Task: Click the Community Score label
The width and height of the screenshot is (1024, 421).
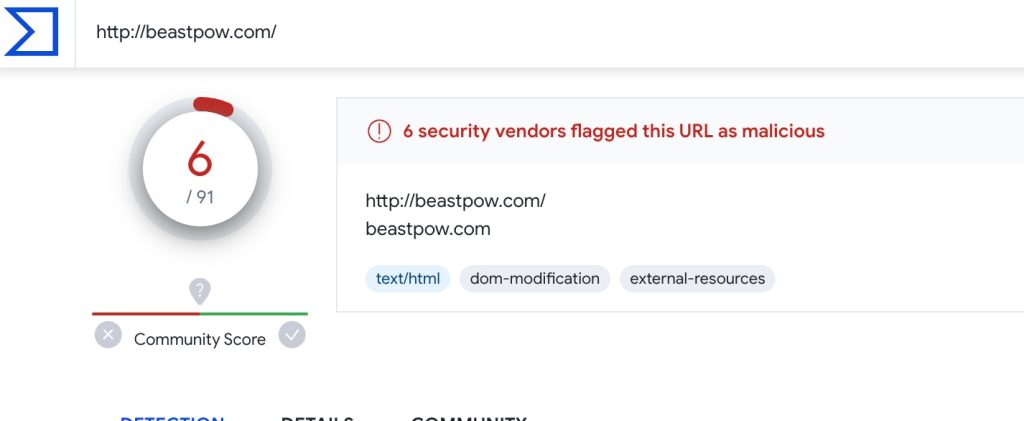Action: pyautogui.click(x=200, y=339)
